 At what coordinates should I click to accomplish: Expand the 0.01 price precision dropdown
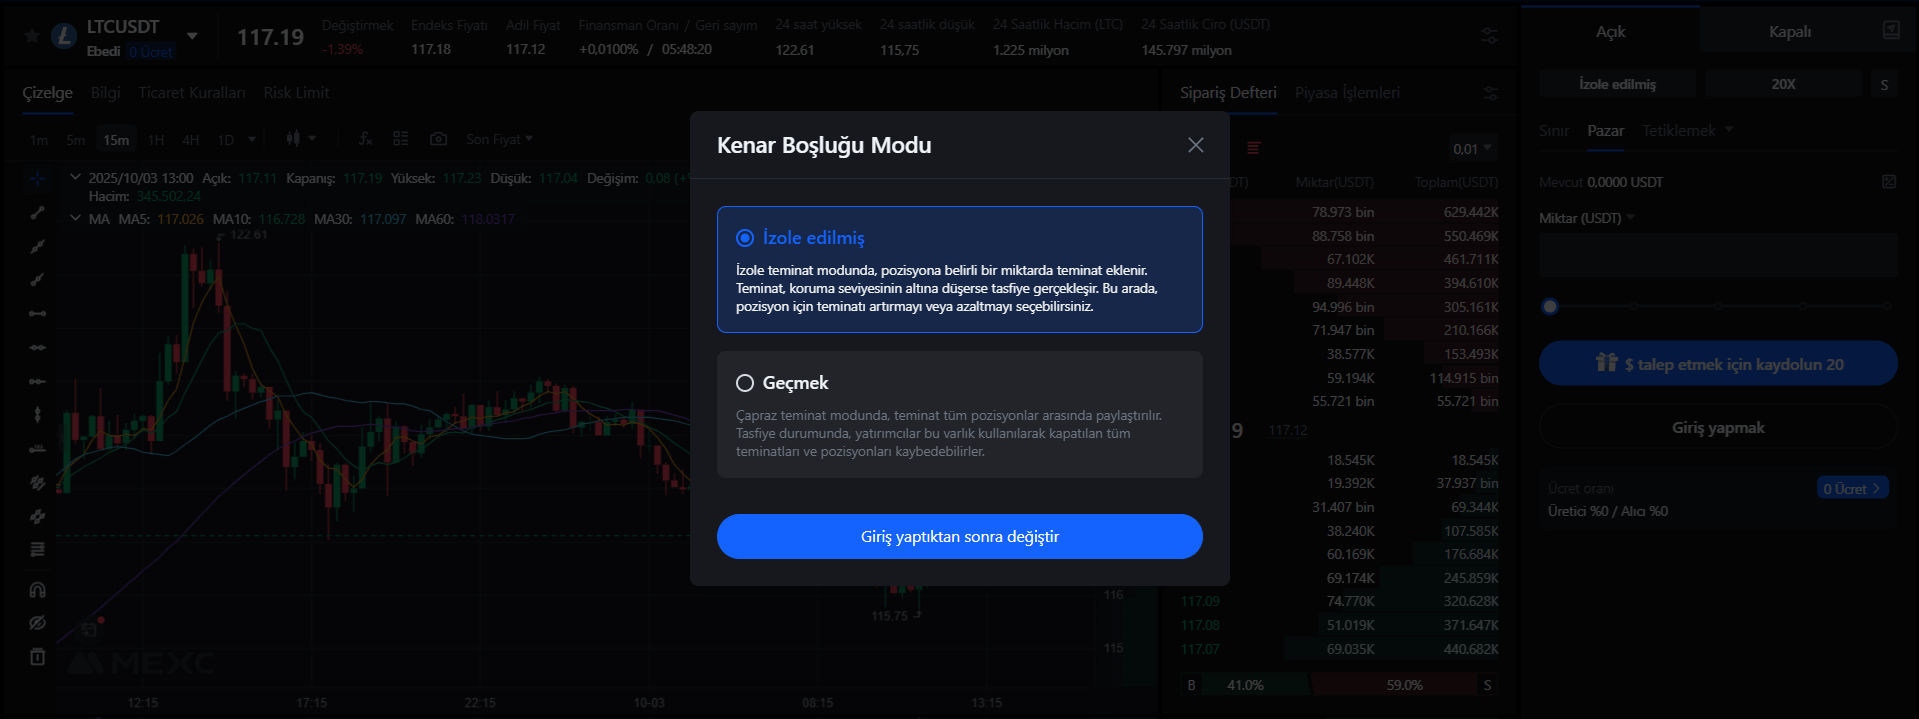1472,149
